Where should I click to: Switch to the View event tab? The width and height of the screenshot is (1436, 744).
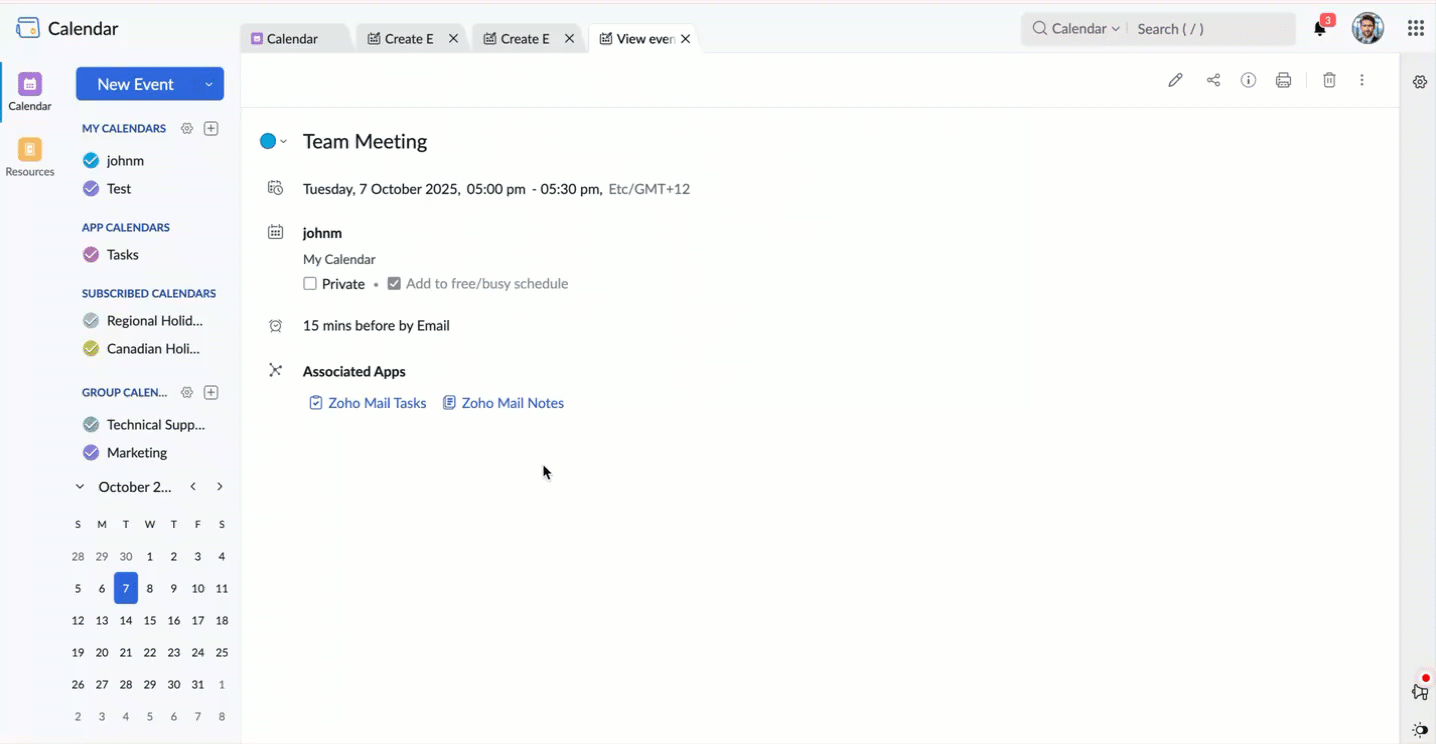pos(638,38)
